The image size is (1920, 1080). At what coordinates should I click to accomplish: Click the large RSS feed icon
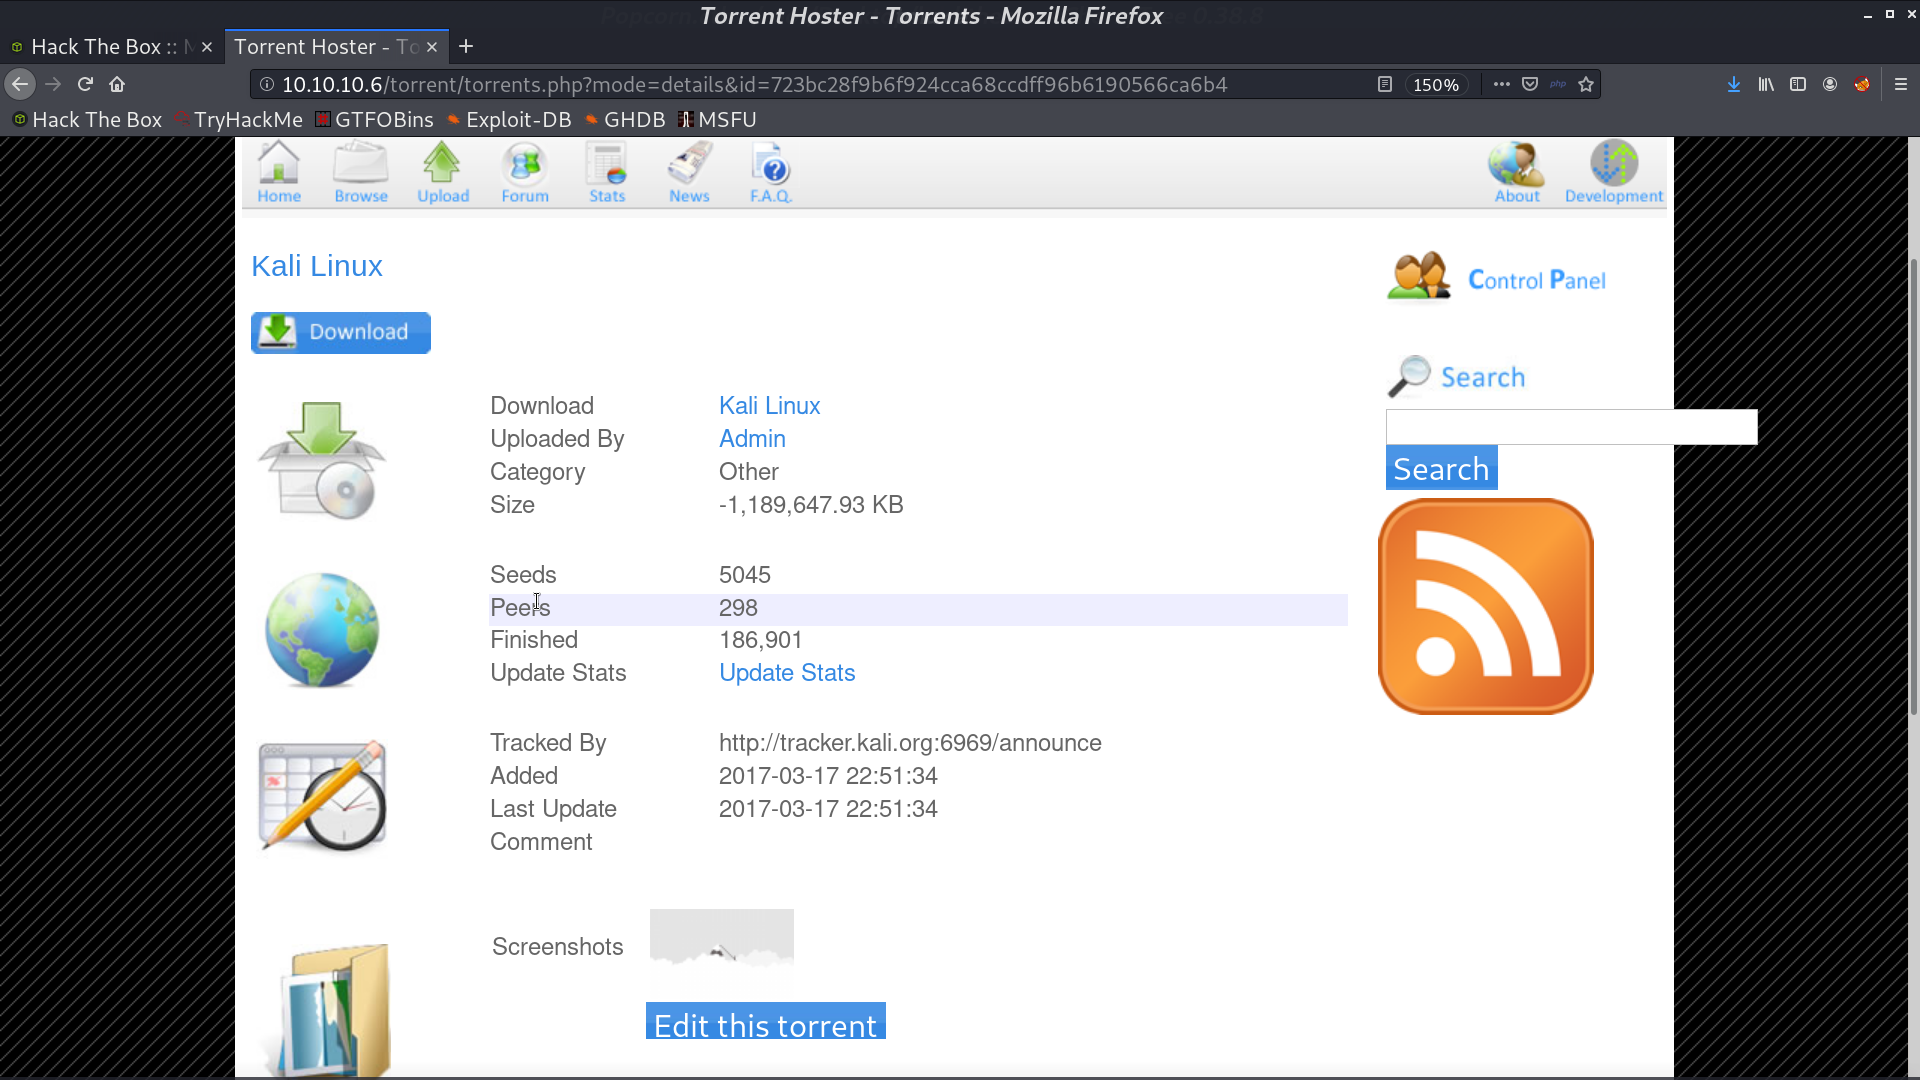pos(1485,606)
